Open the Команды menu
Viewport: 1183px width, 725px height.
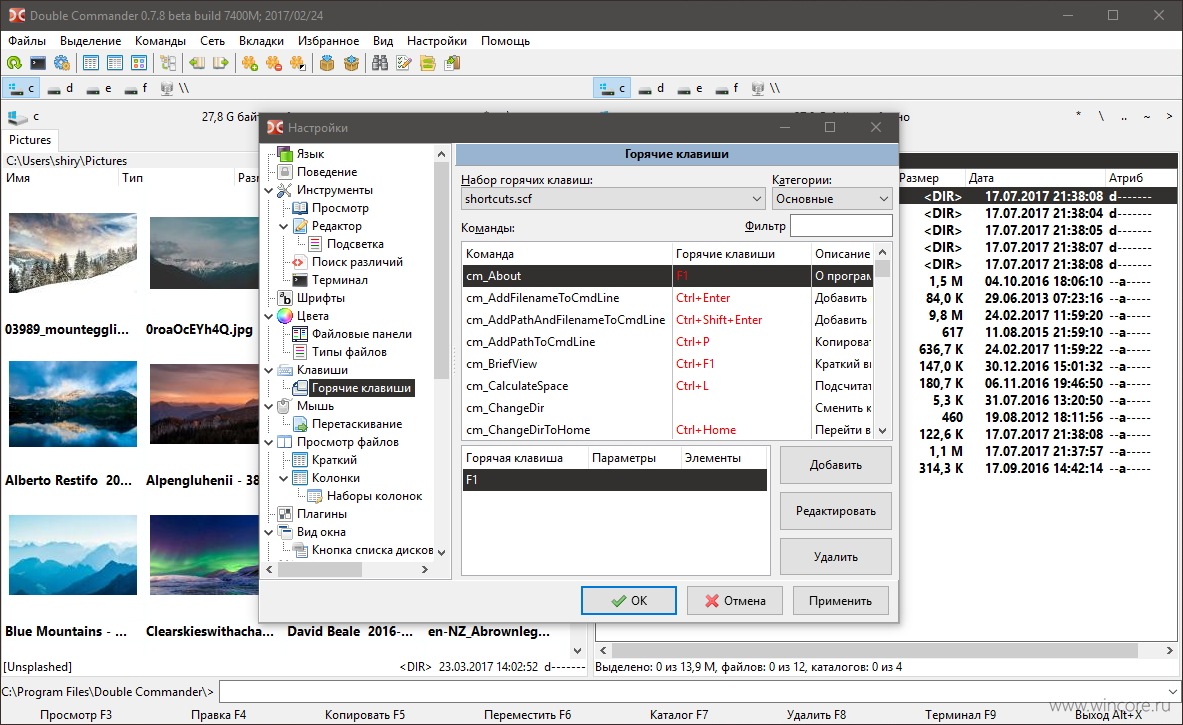160,41
